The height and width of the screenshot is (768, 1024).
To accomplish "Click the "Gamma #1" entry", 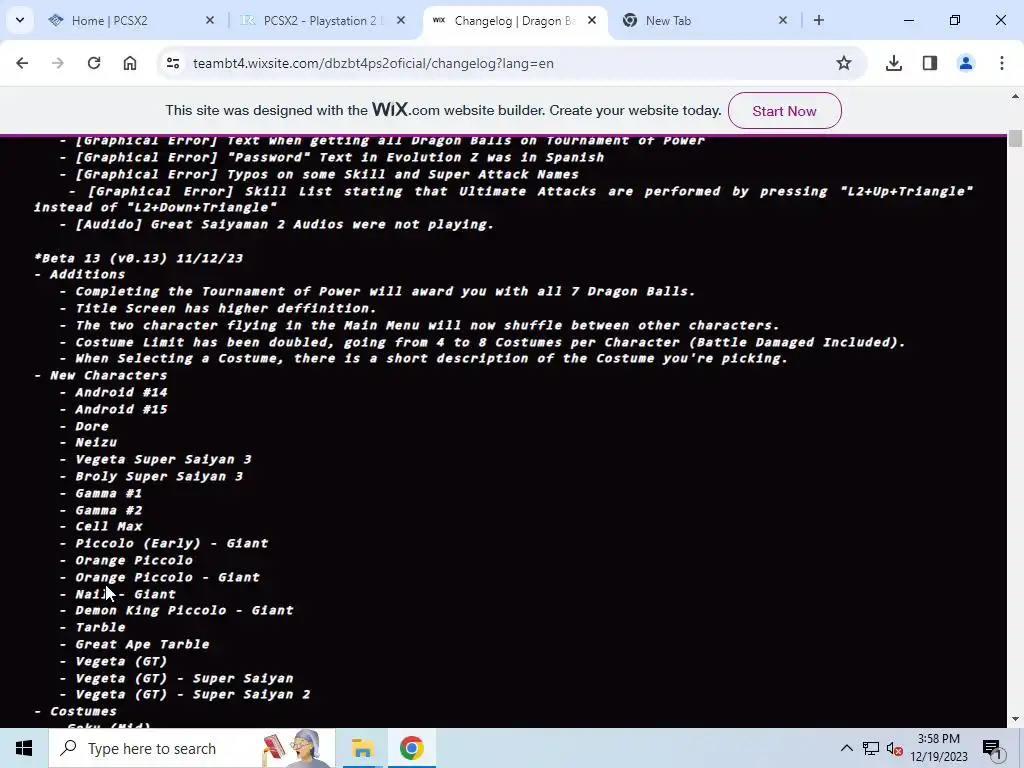I will (108, 494).
